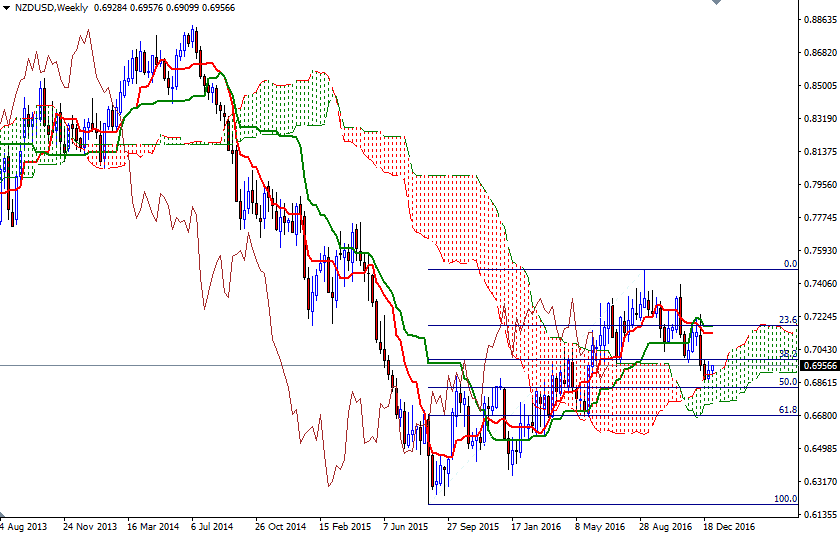The image size is (840, 534).
Task: Click price axis label 0.86820
Action: (820, 52)
